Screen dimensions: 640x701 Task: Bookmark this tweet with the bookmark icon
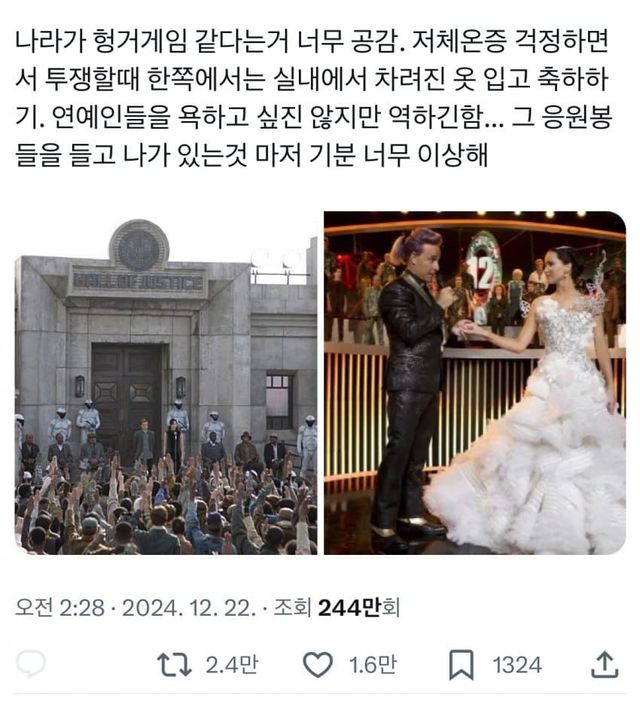(461, 665)
